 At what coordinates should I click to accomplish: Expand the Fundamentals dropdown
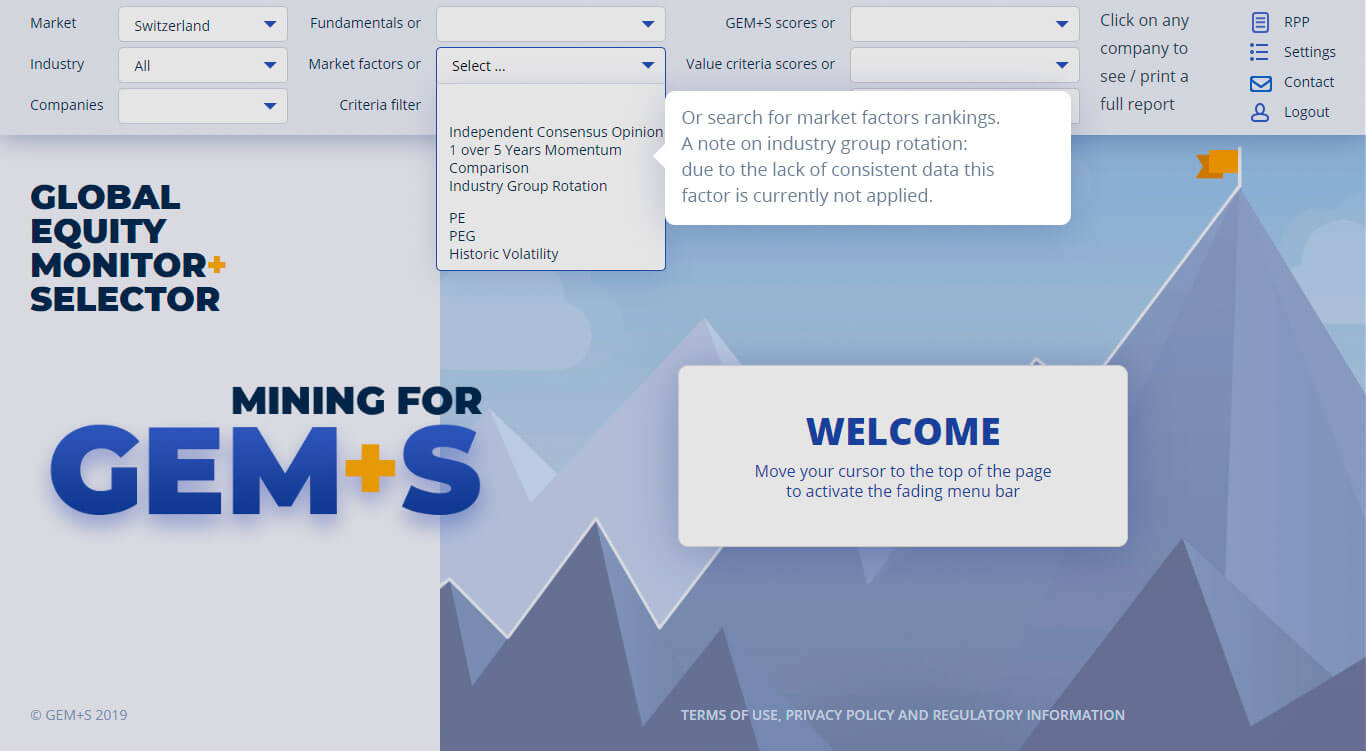pyautogui.click(x=550, y=24)
